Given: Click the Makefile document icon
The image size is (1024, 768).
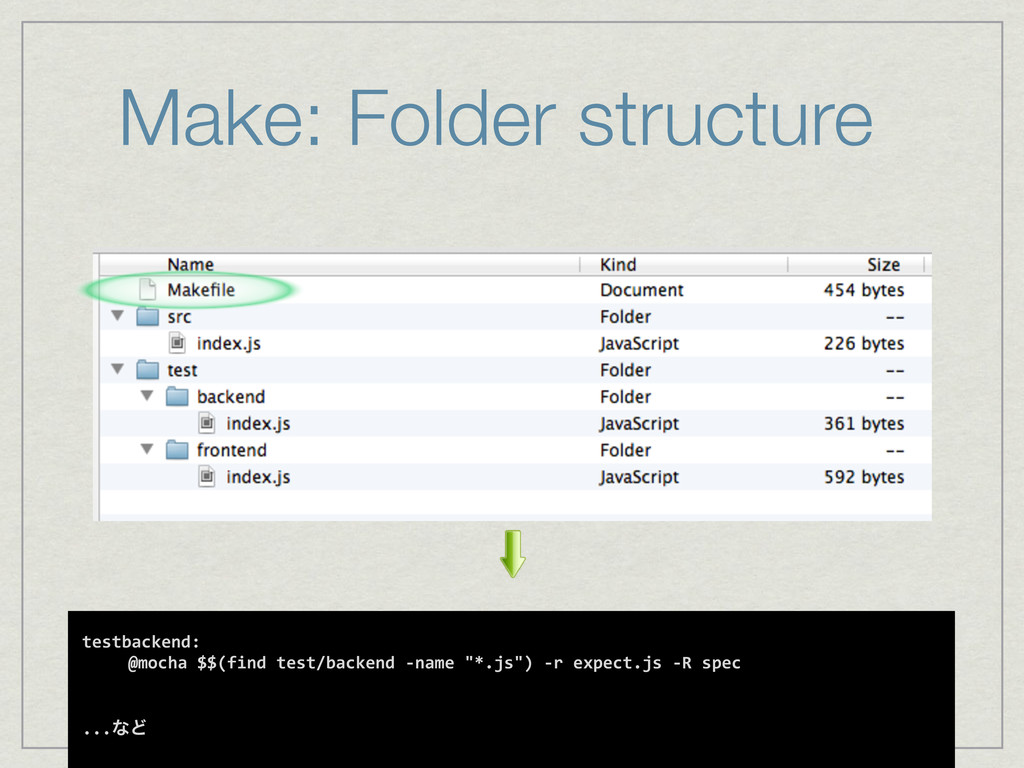Looking at the screenshot, I should tap(148, 290).
